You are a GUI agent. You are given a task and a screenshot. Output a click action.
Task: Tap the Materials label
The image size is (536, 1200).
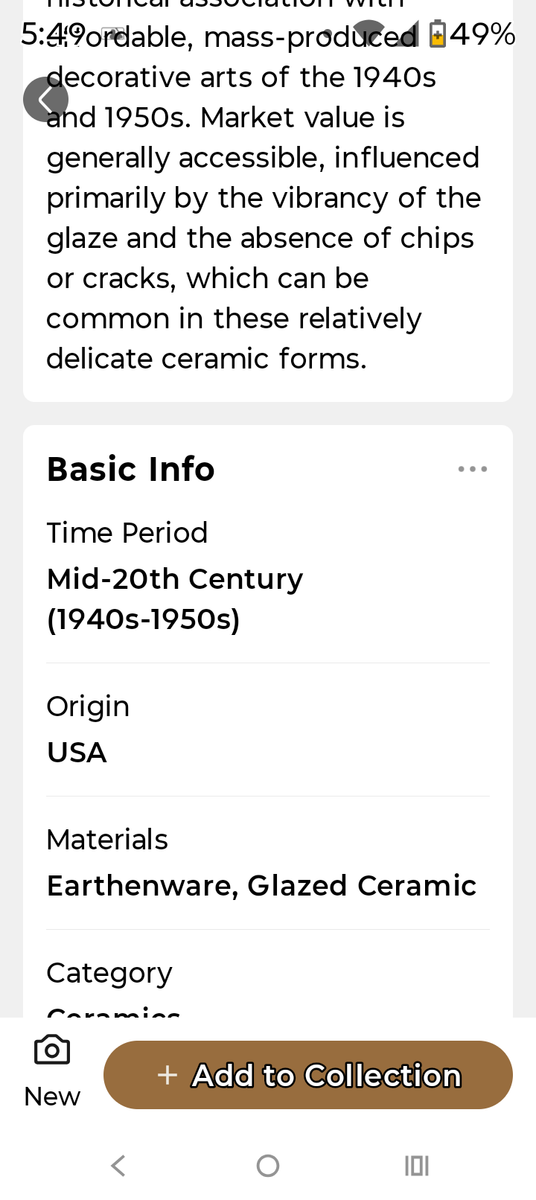107,839
